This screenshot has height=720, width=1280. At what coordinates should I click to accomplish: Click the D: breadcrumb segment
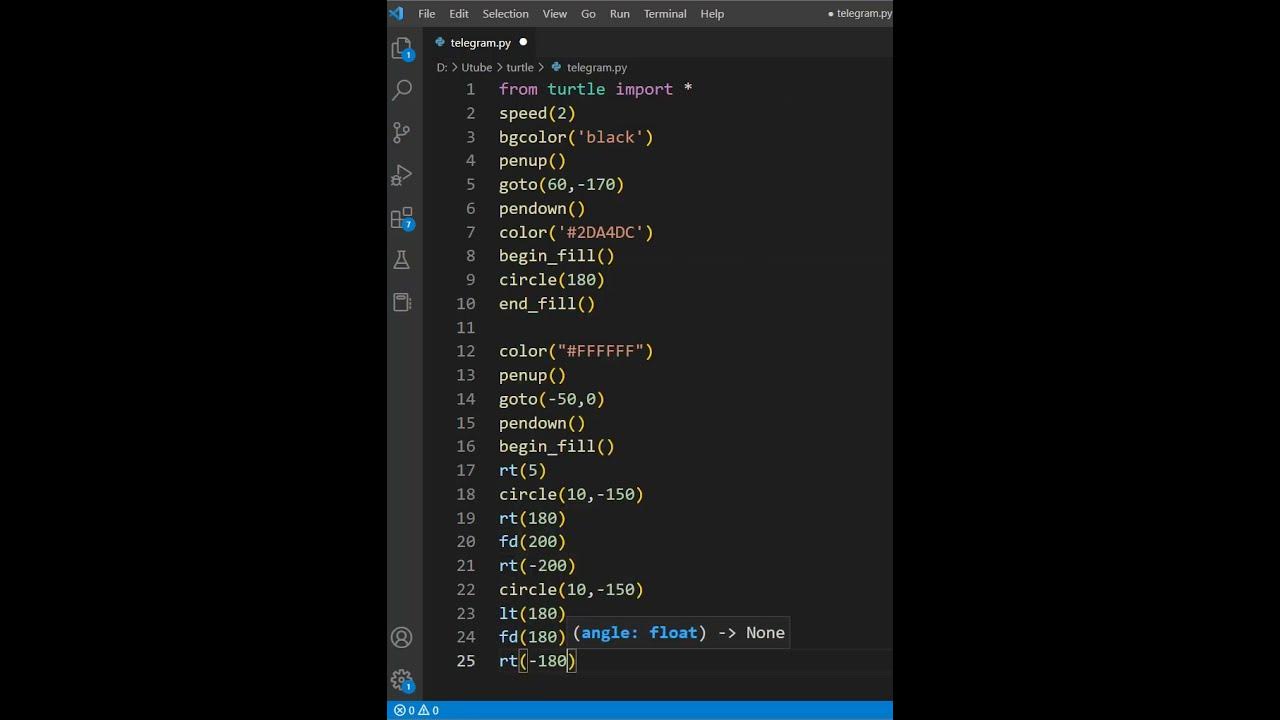(x=442, y=68)
